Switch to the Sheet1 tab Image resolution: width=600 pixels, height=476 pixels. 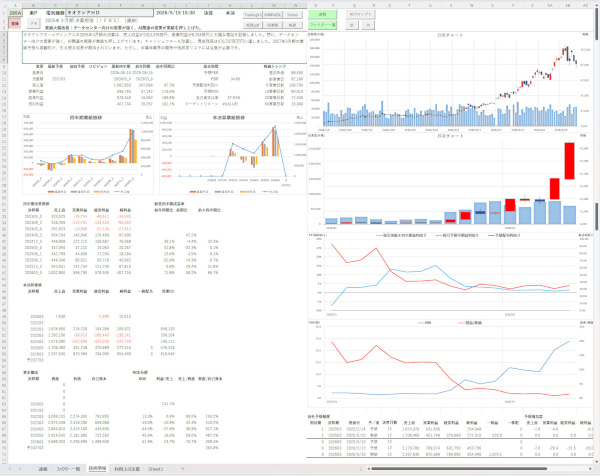coord(156,469)
